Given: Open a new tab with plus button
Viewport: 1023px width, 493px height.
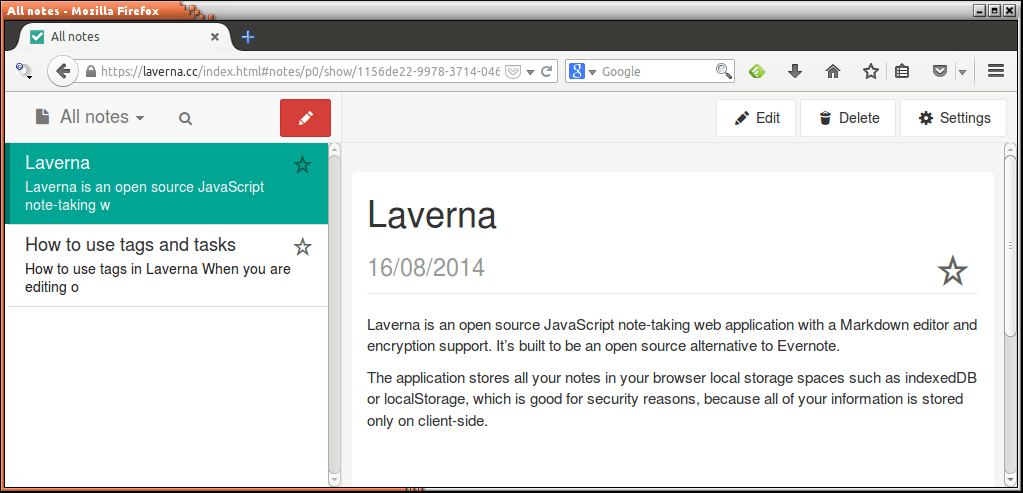Looking at the screenshot, I should coord(248,37).
